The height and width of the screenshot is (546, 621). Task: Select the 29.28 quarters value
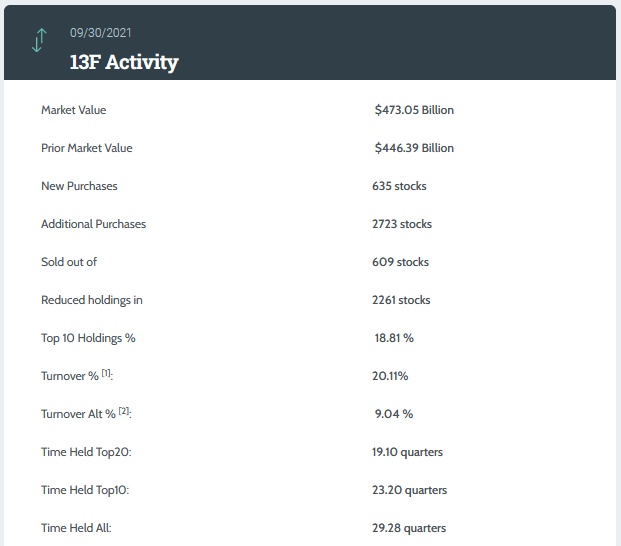(x=409, y=528)
